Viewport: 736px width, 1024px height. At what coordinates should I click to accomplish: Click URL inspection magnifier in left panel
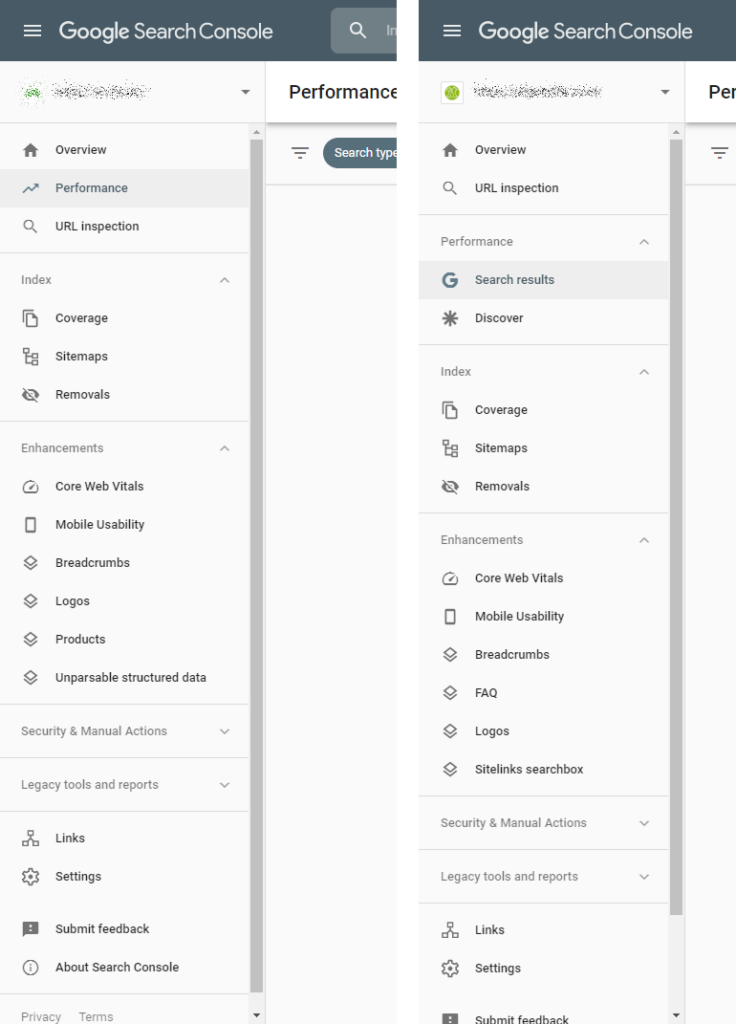coord(30,227)
